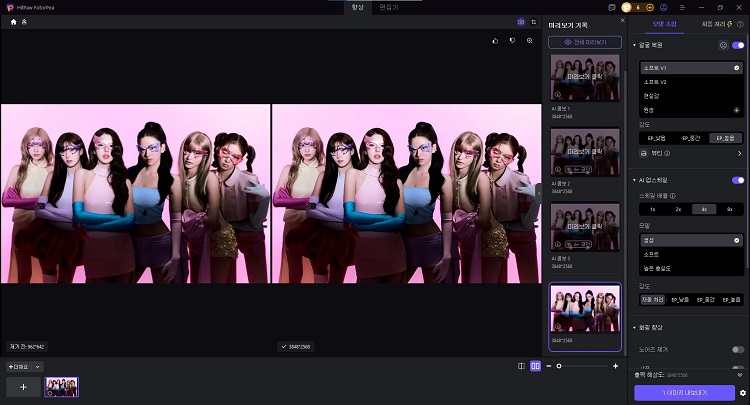Click the home icon in the top bar
The height and width of the screenshot is (405, 750).
point(13,22)
